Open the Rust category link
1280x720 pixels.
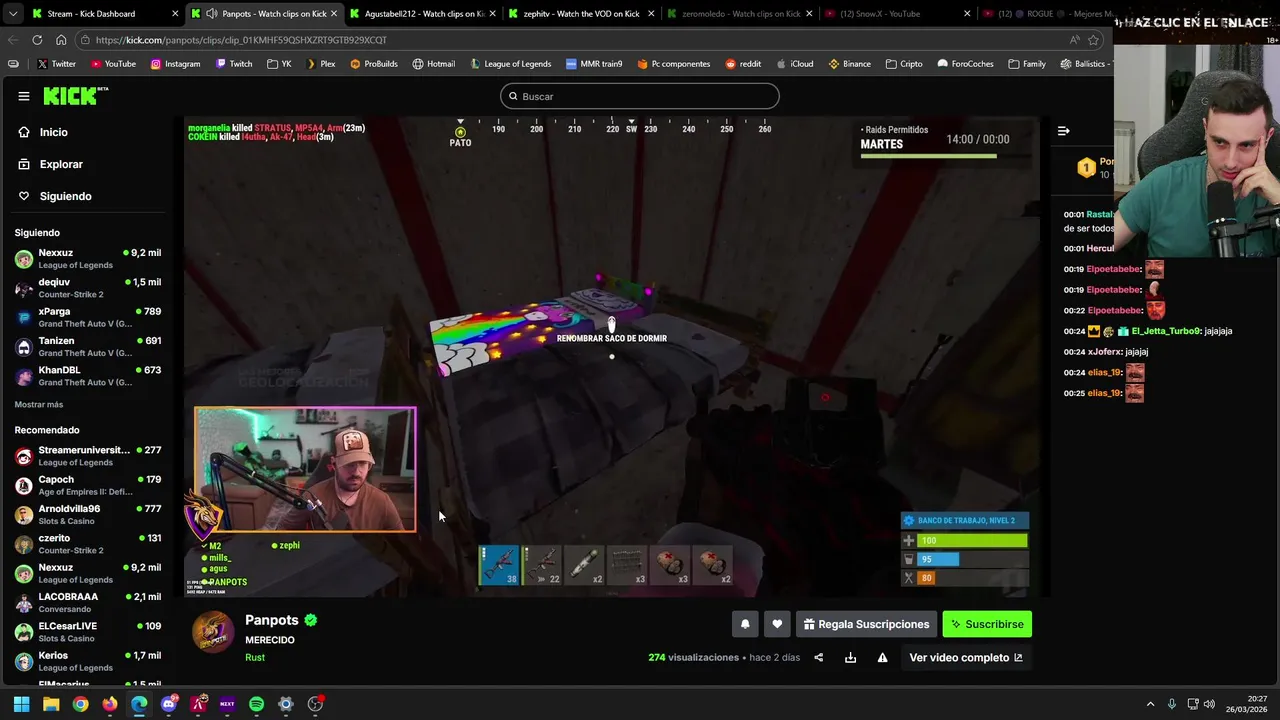(255, 657)
